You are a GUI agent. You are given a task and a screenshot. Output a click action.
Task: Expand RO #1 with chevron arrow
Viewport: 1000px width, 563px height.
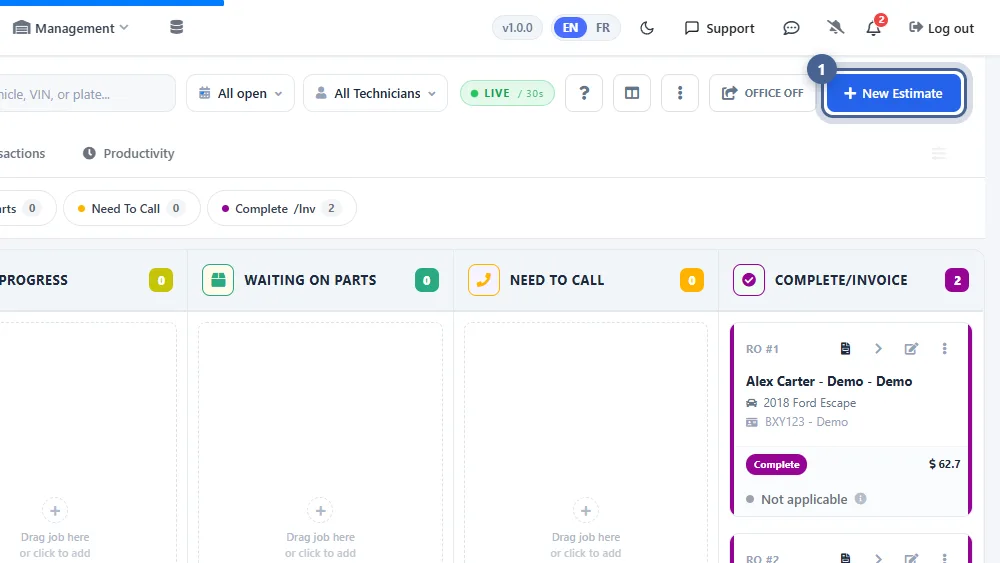[878, 349]
